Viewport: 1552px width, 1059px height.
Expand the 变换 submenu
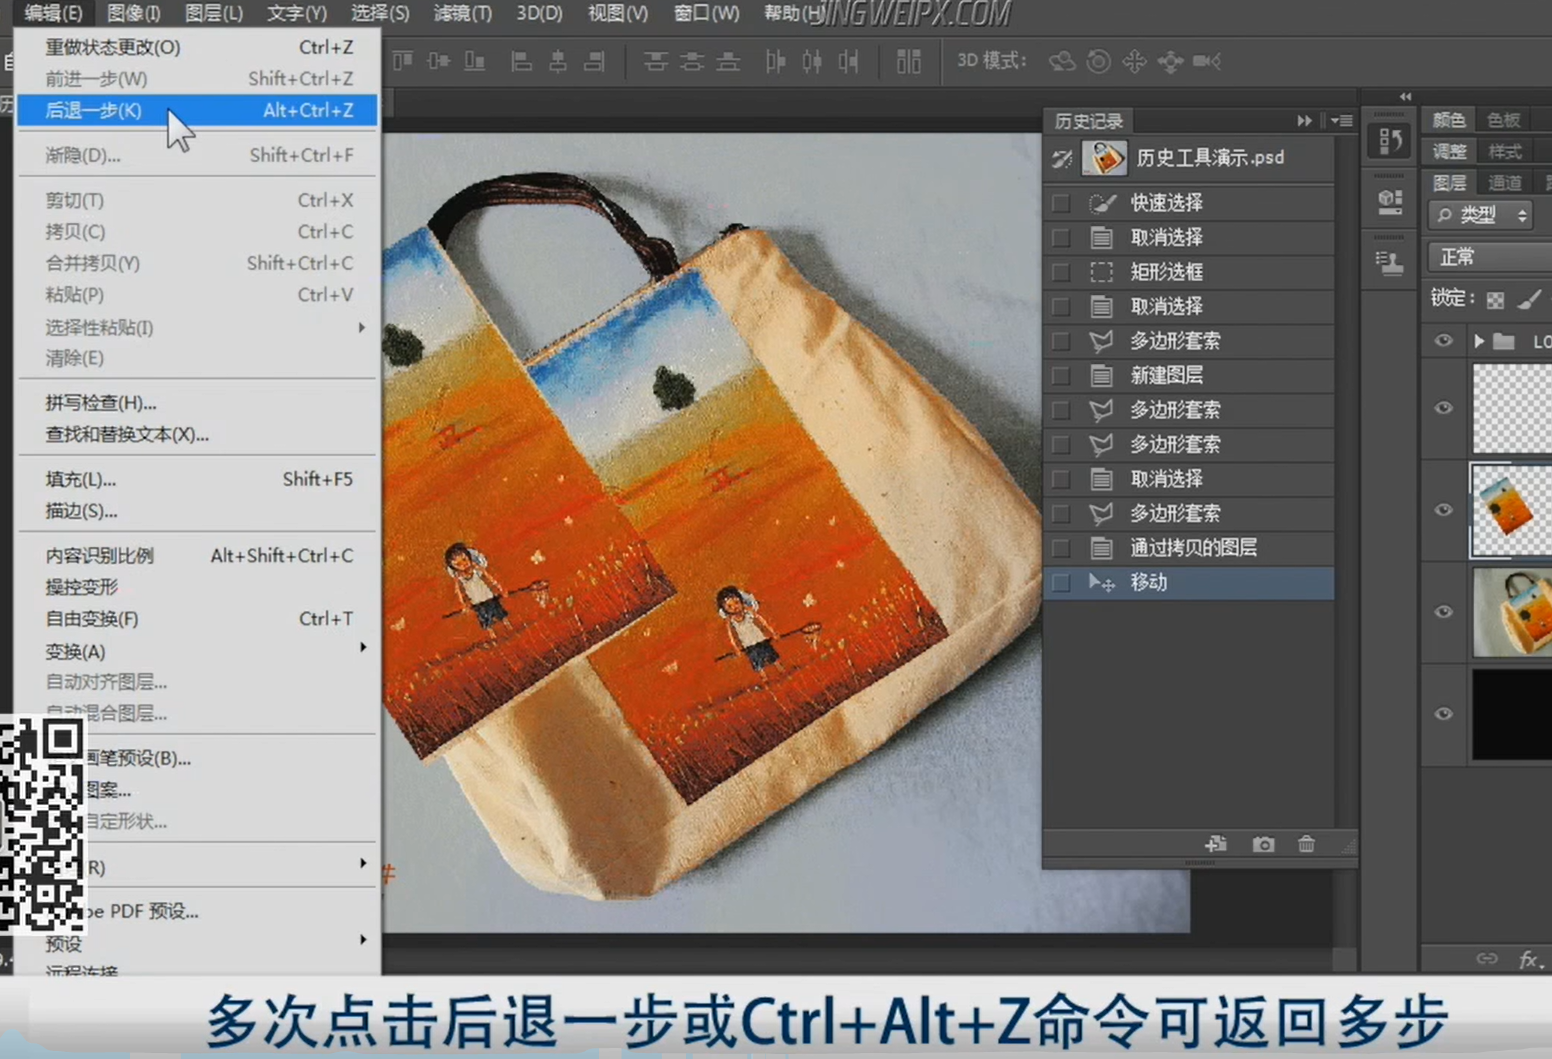pos(199,651)
